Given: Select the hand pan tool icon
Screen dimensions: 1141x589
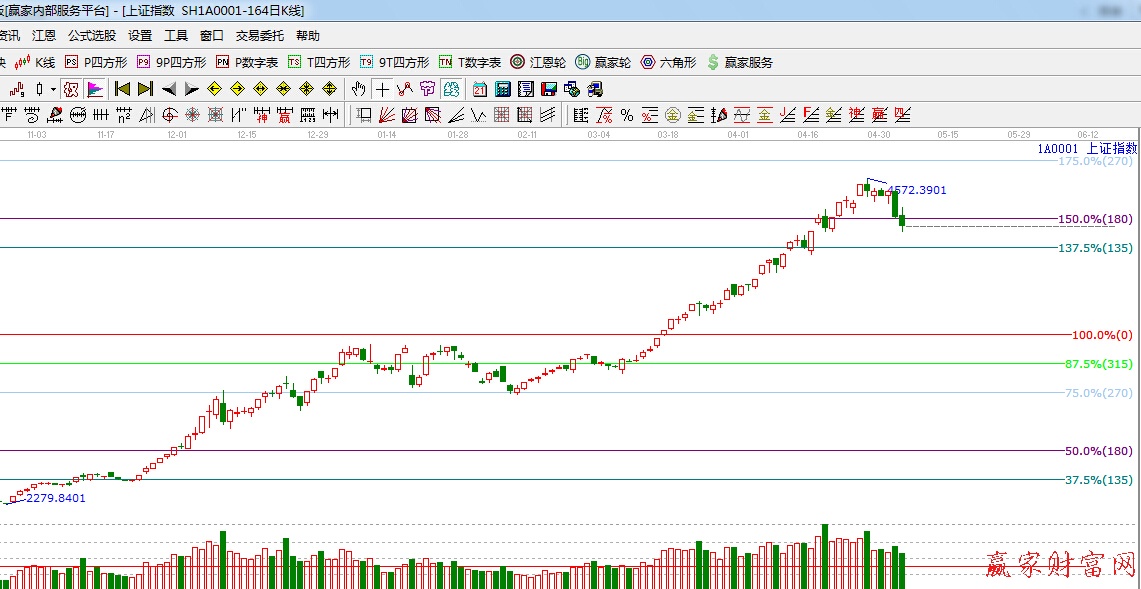Looking at the screenshot, I should [x=359, y=89].
